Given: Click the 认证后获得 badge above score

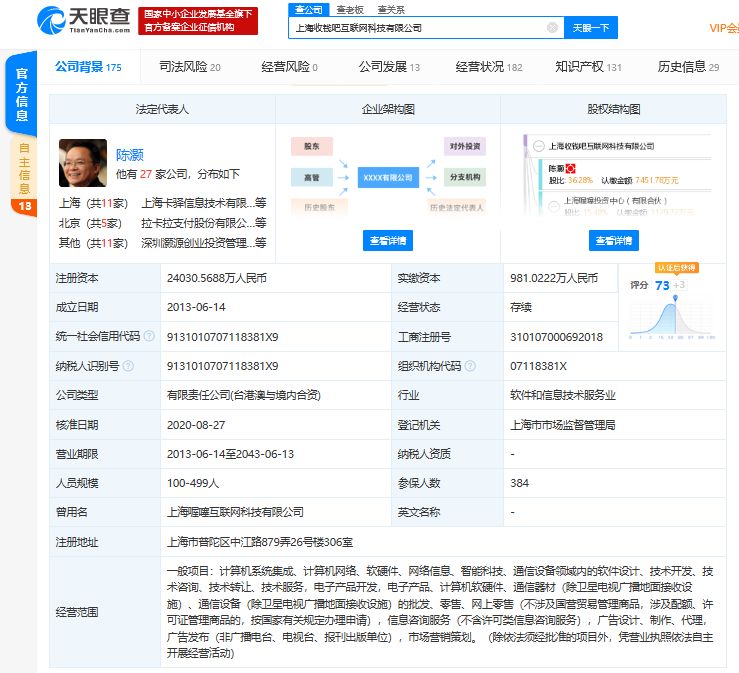Looking at the screenshot, I should coord(677,268).
